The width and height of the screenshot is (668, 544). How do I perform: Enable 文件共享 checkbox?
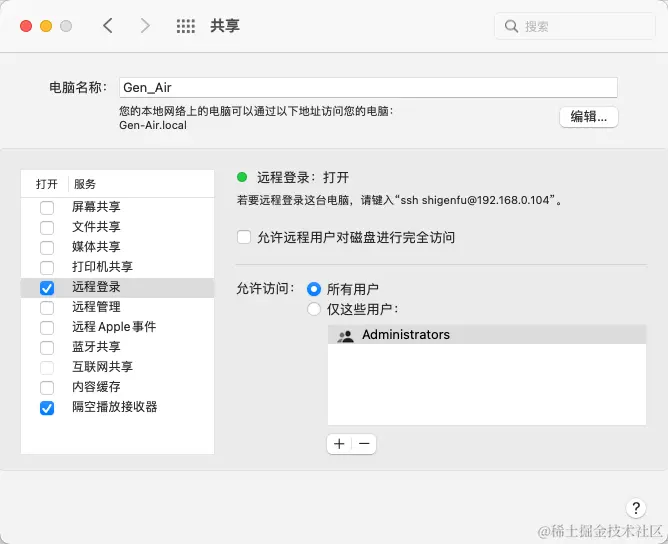pyautogui.click(x=47, y=228)
